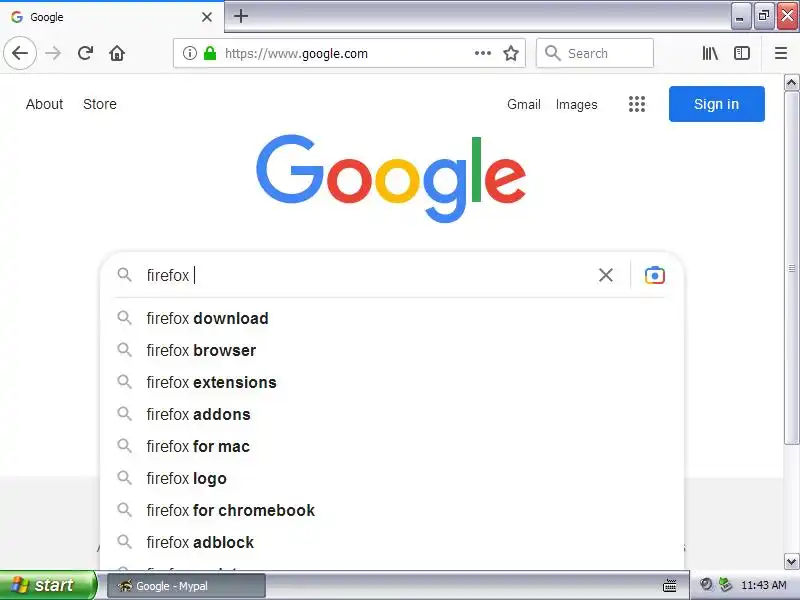Show site information for google.com
This screenshot has width=800, height=600.
[190, 54]
